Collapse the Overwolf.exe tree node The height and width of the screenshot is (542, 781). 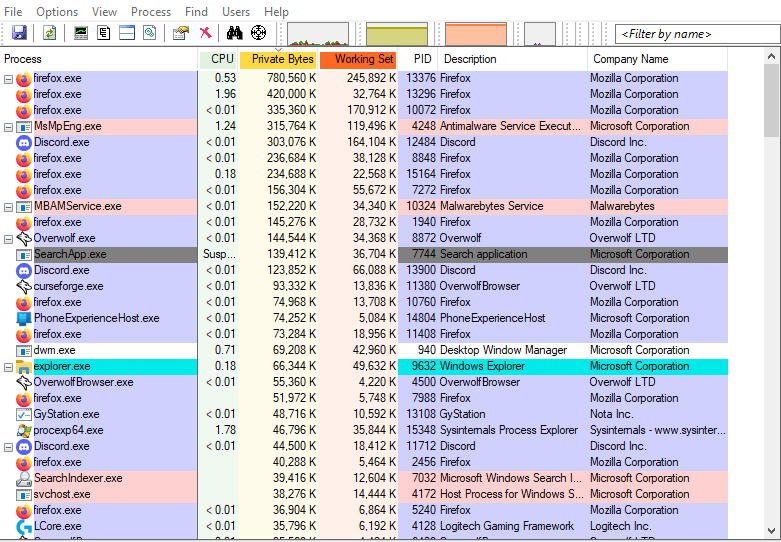[x=8, y=239]
